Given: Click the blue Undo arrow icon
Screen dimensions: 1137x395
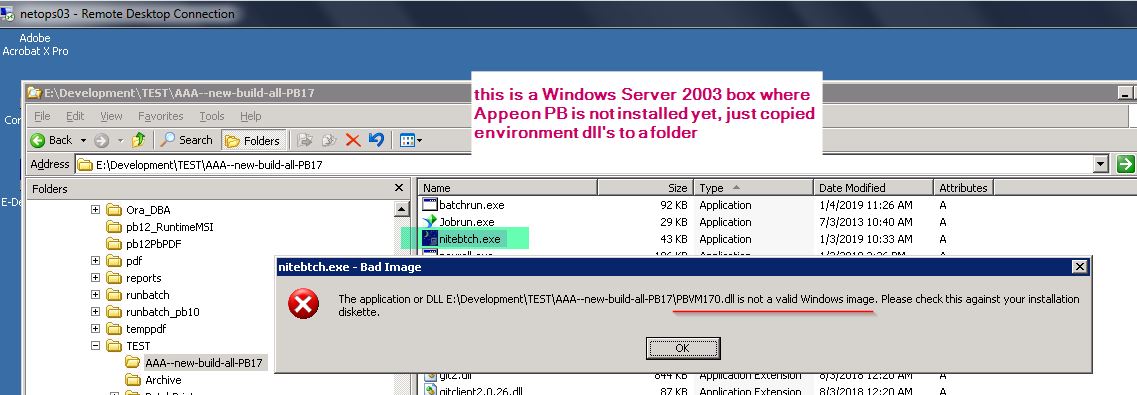Looking at the screenshot, I should (376, 140).
